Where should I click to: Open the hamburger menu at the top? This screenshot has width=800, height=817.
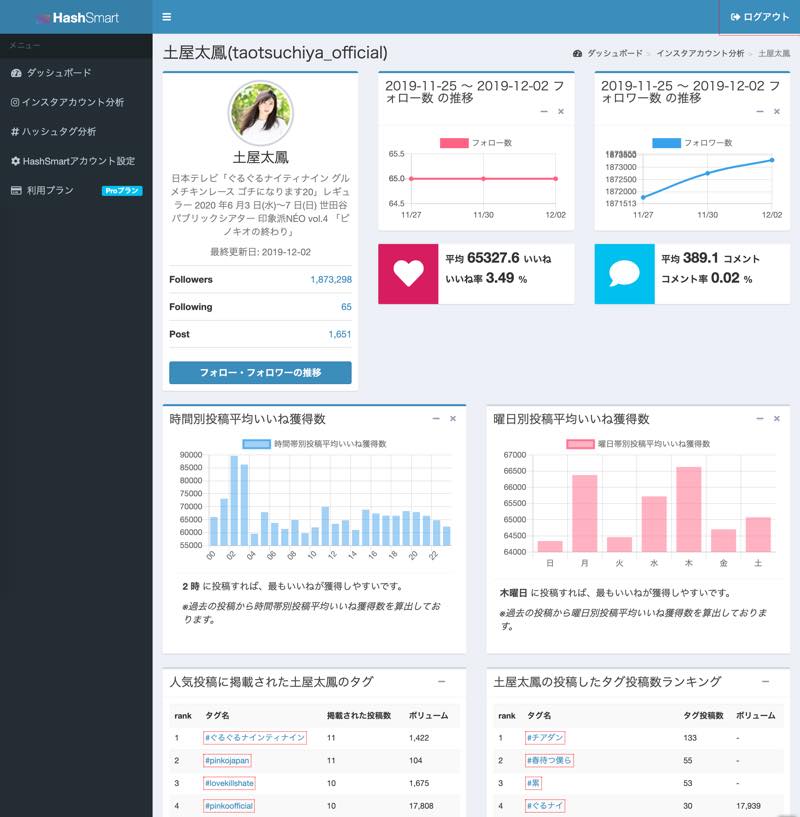click(x=166, y=17)
